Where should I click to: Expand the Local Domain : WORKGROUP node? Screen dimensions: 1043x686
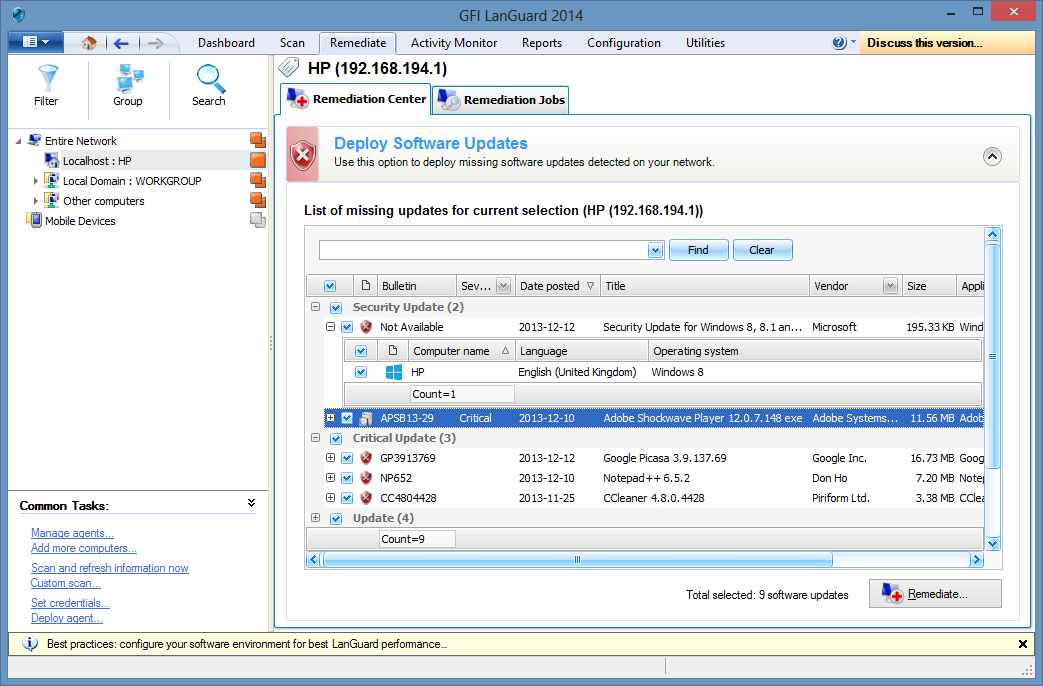click(35, 181)
